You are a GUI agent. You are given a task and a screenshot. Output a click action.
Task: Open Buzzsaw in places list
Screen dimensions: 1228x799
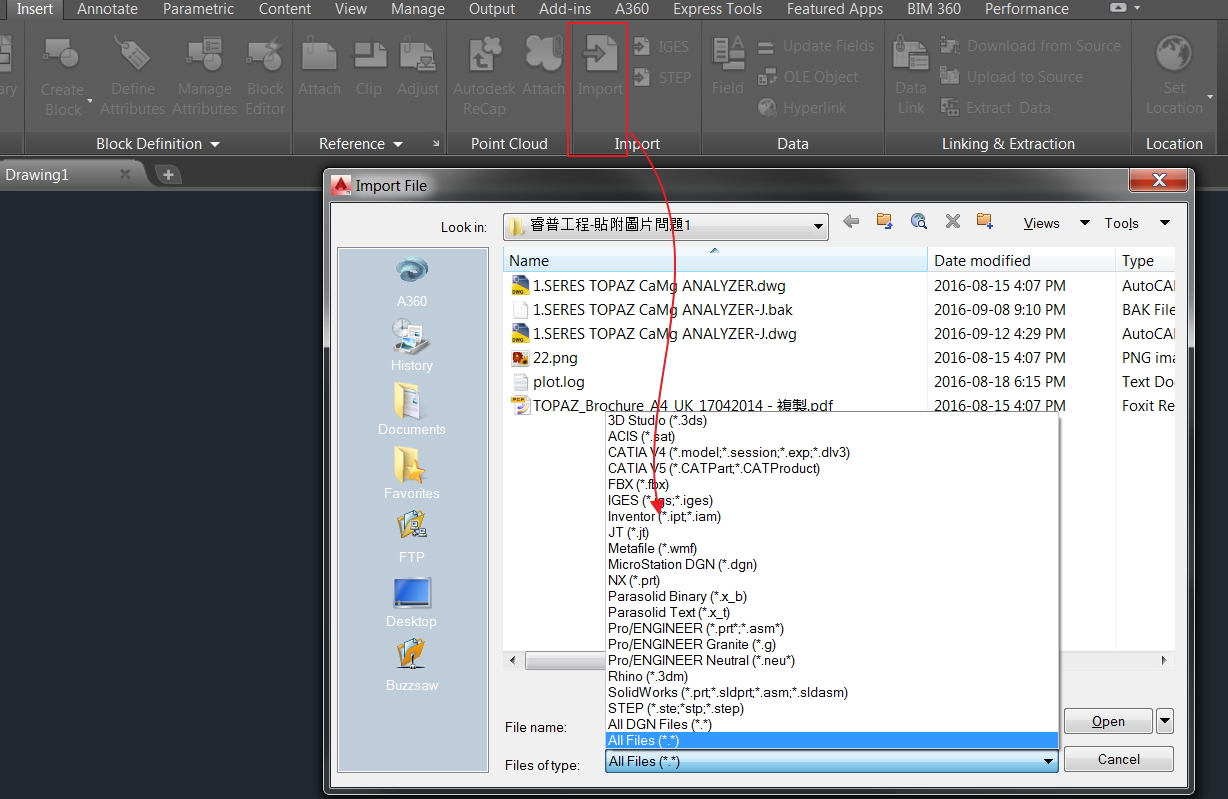[411, 665]
